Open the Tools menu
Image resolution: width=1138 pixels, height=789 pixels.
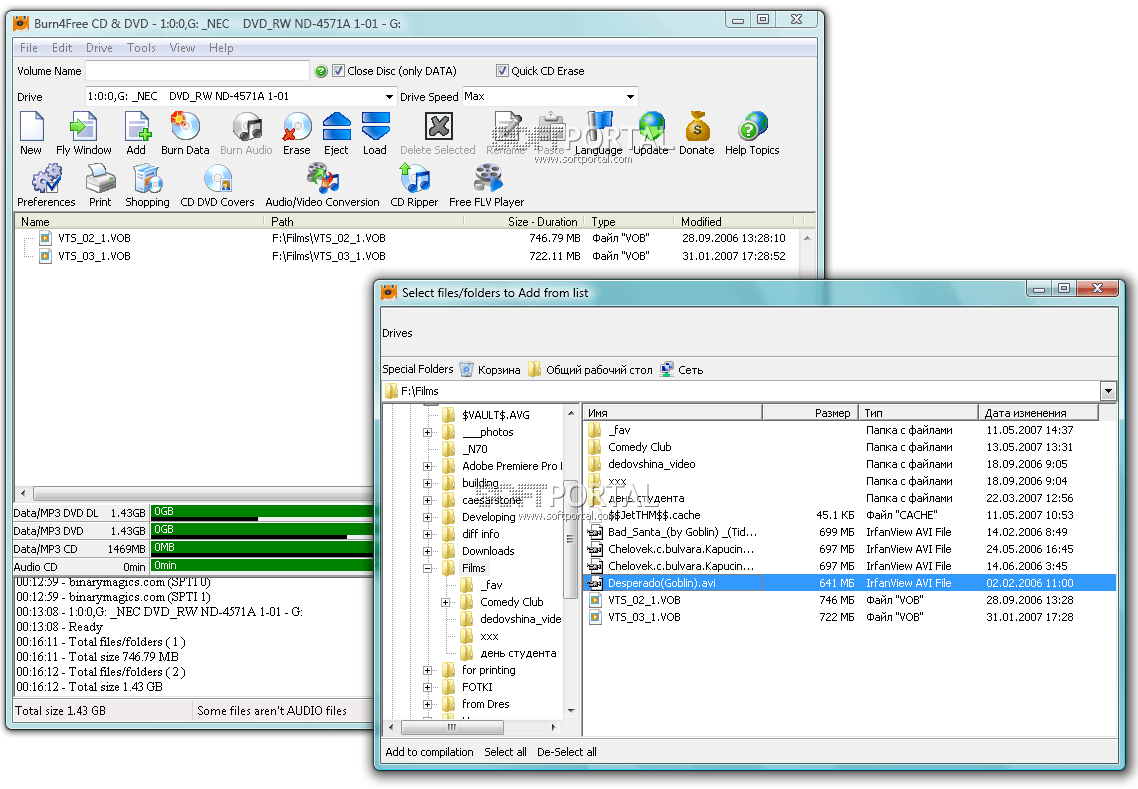tap(141, 48)
